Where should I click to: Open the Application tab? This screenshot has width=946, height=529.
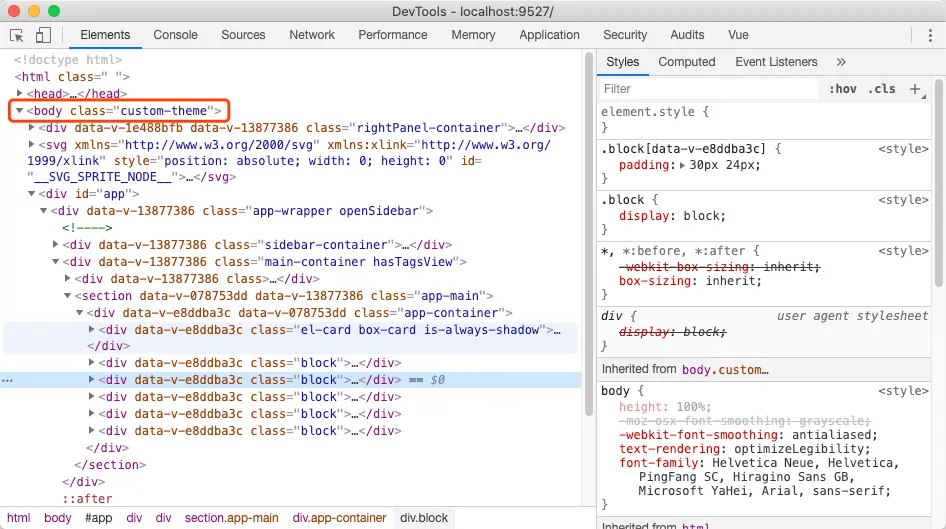[x=550, y=35]
